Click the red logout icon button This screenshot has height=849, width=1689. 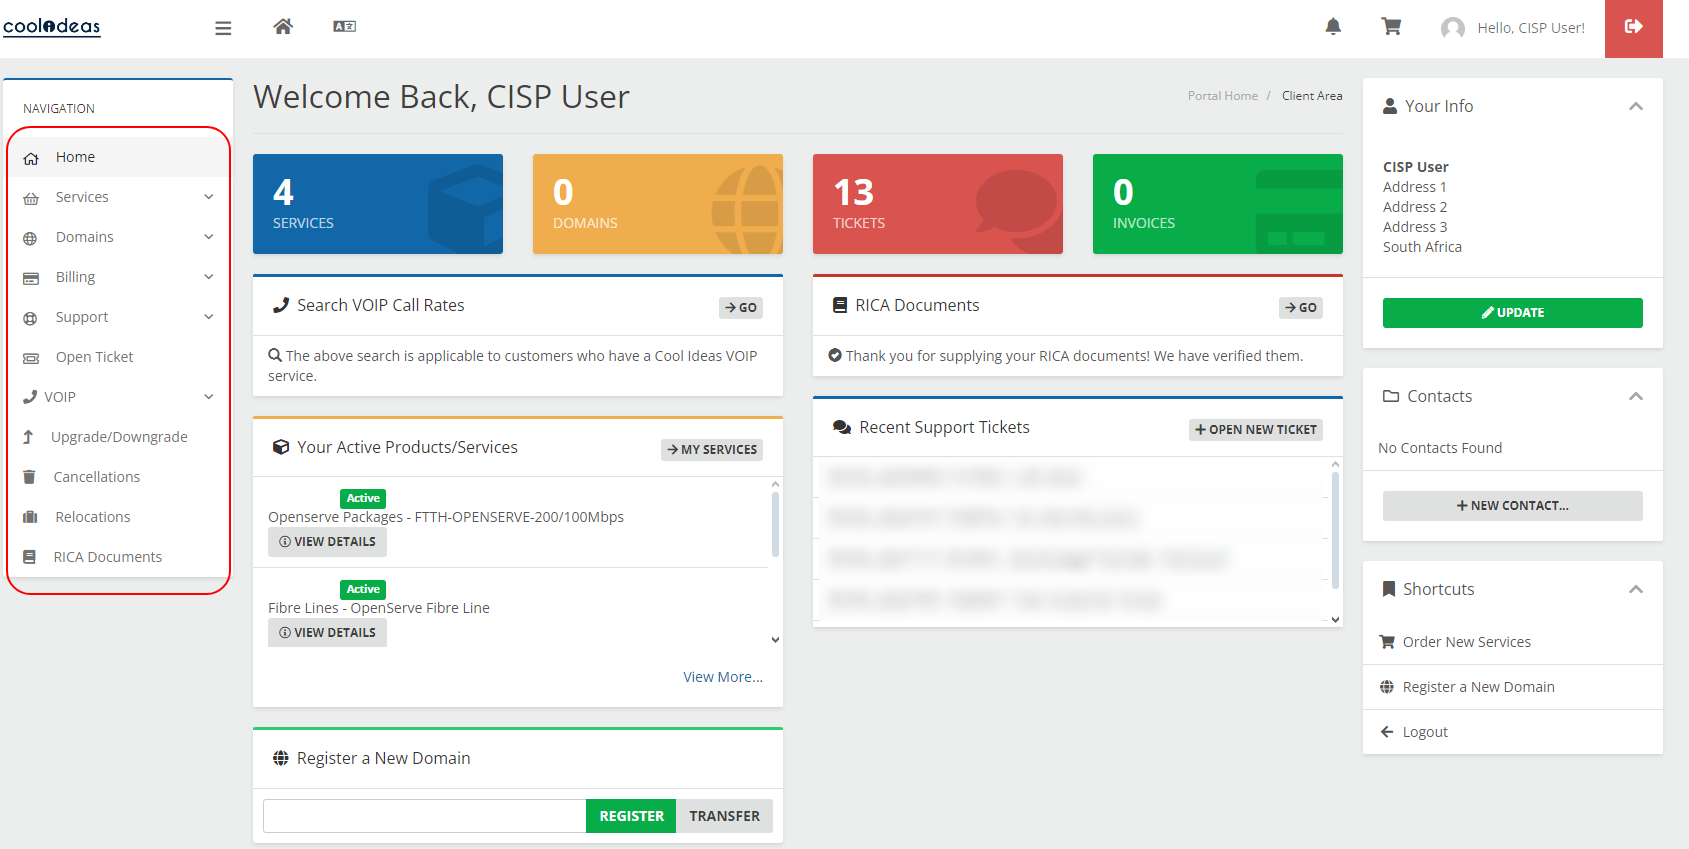1634,28
